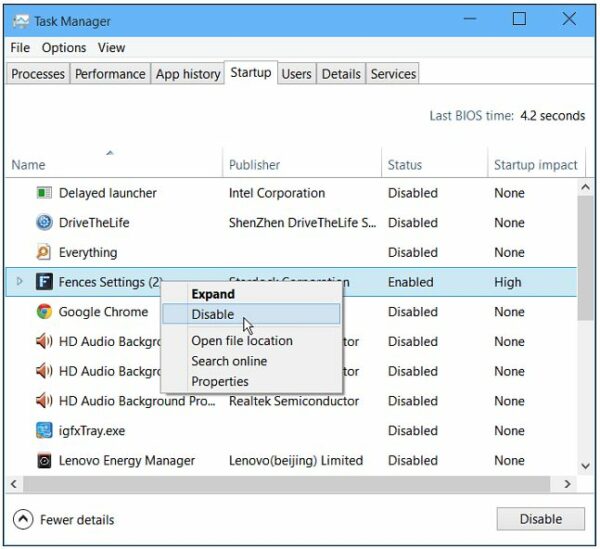Click the Last BIOS time 4.2 seconds value
The image size is (600, 549).
click(x=553, y=116)
